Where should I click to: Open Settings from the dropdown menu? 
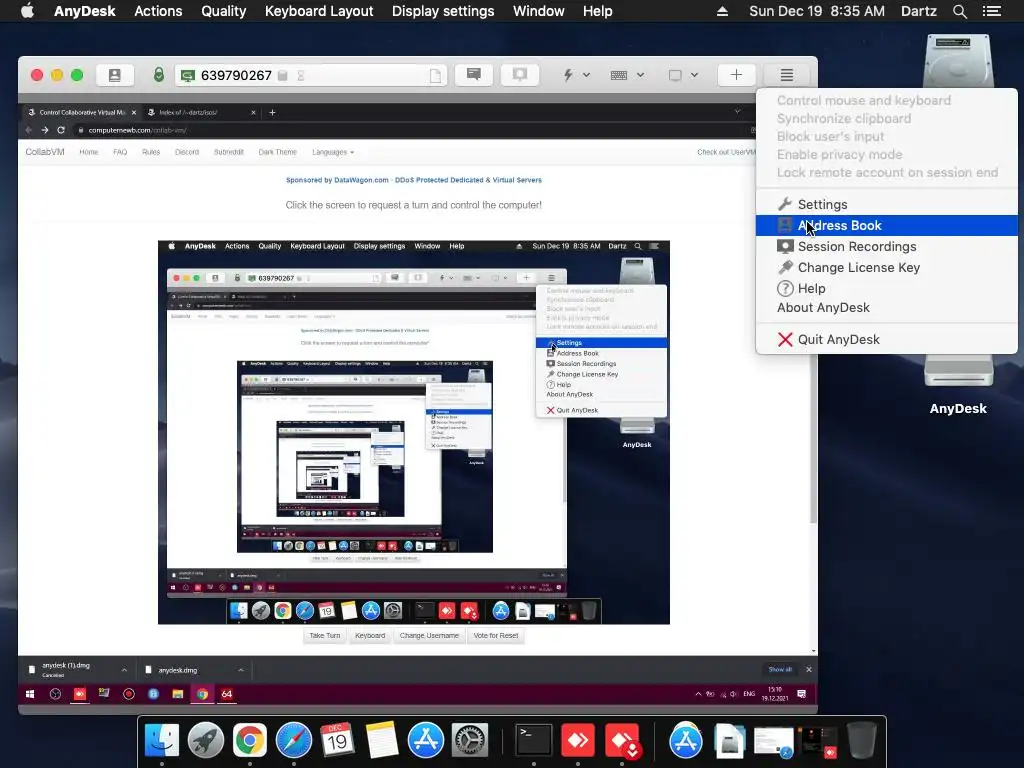coord(887,204)
